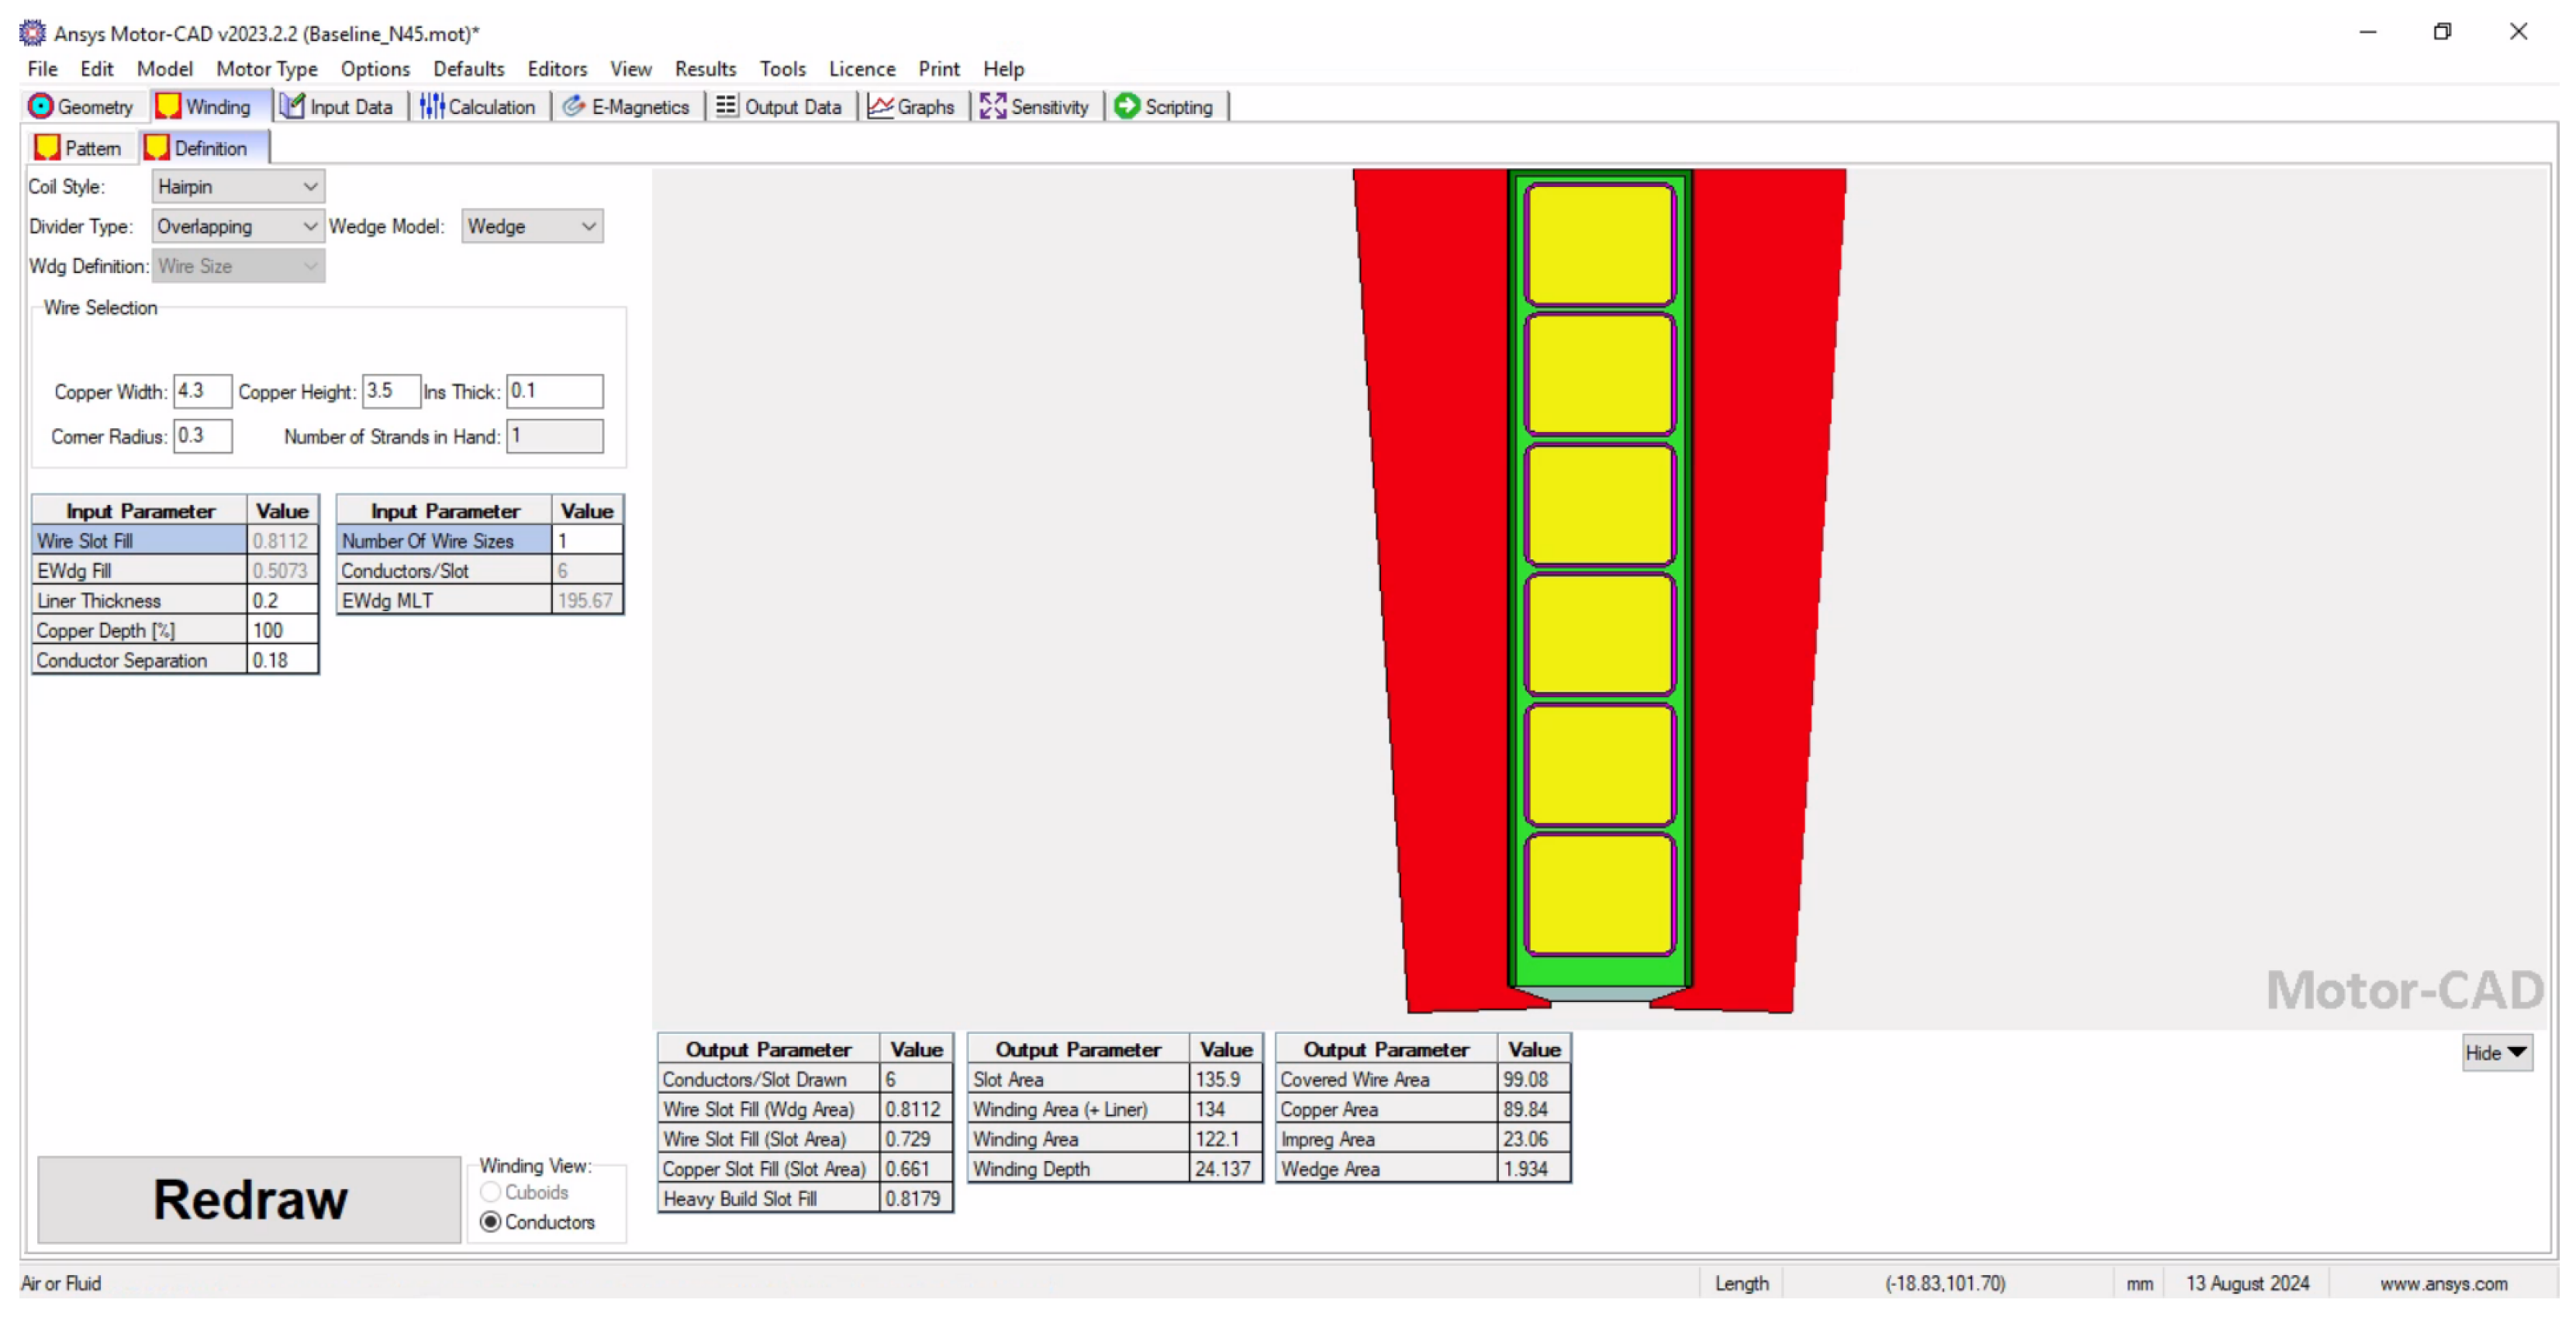2576x1317 pixels.
Task: Open Scripting green arrow icon
Action: point(1127,106)
